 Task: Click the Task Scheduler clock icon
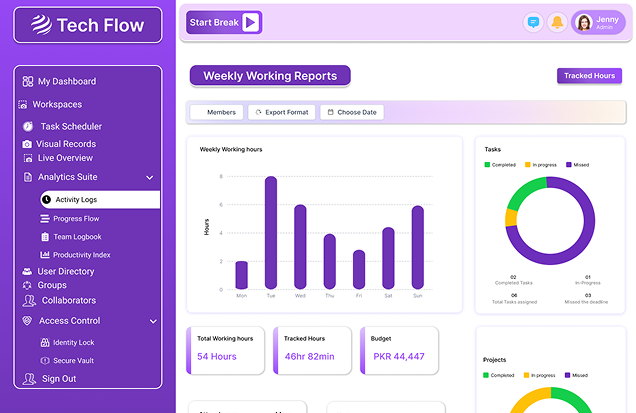(28, 127)
